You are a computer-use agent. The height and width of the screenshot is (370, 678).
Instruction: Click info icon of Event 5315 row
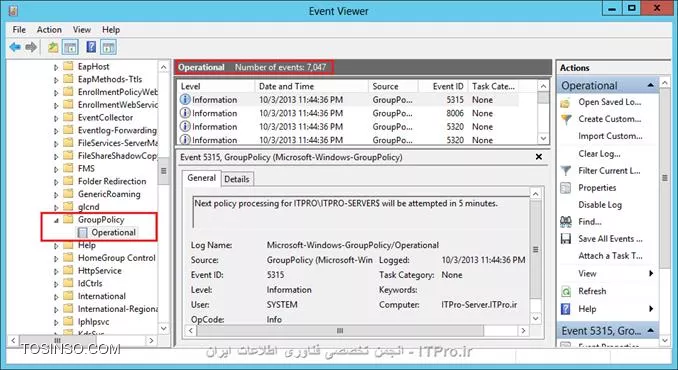point(185,99)
